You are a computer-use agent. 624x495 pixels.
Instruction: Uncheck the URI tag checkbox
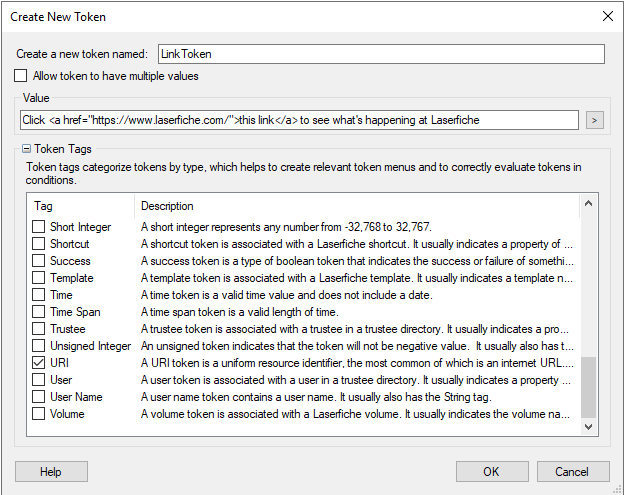(38, 362)
